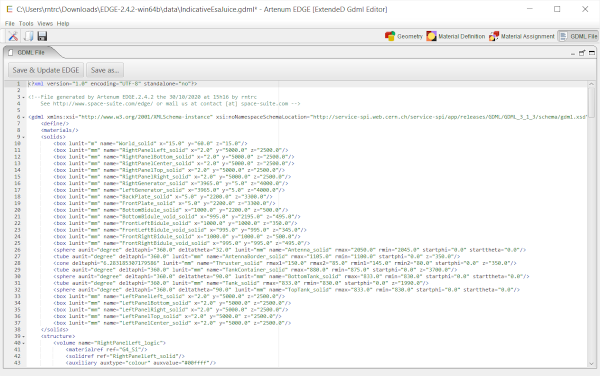Detach the GDML File view panel
600x376 pixels.
[x=582, y=53]
